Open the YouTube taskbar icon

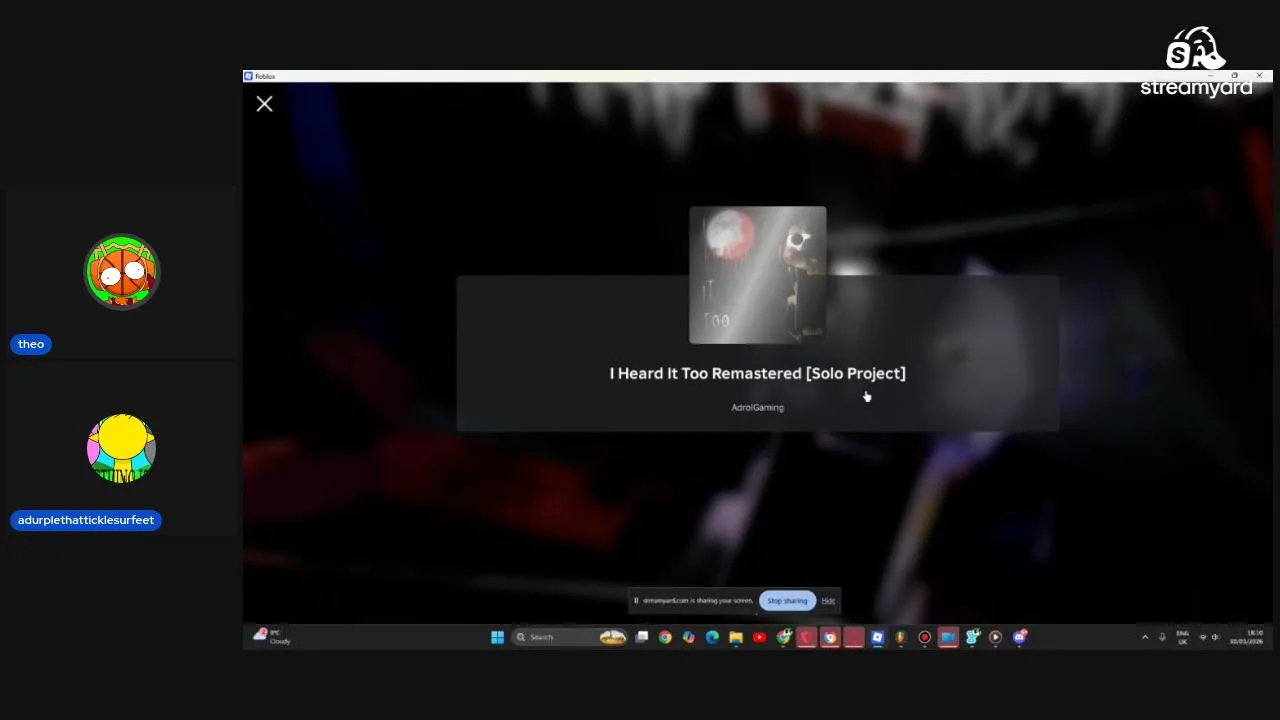(x=760, y=637)
